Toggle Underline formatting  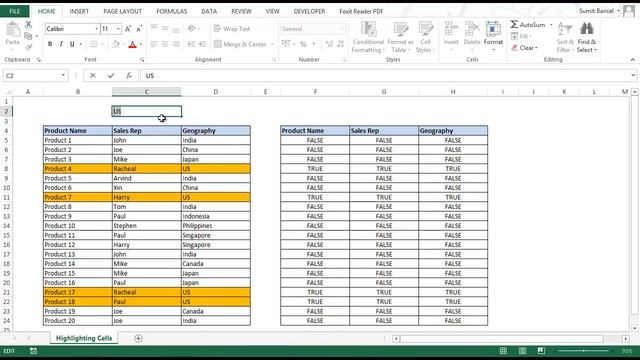[x=72, y=44]
